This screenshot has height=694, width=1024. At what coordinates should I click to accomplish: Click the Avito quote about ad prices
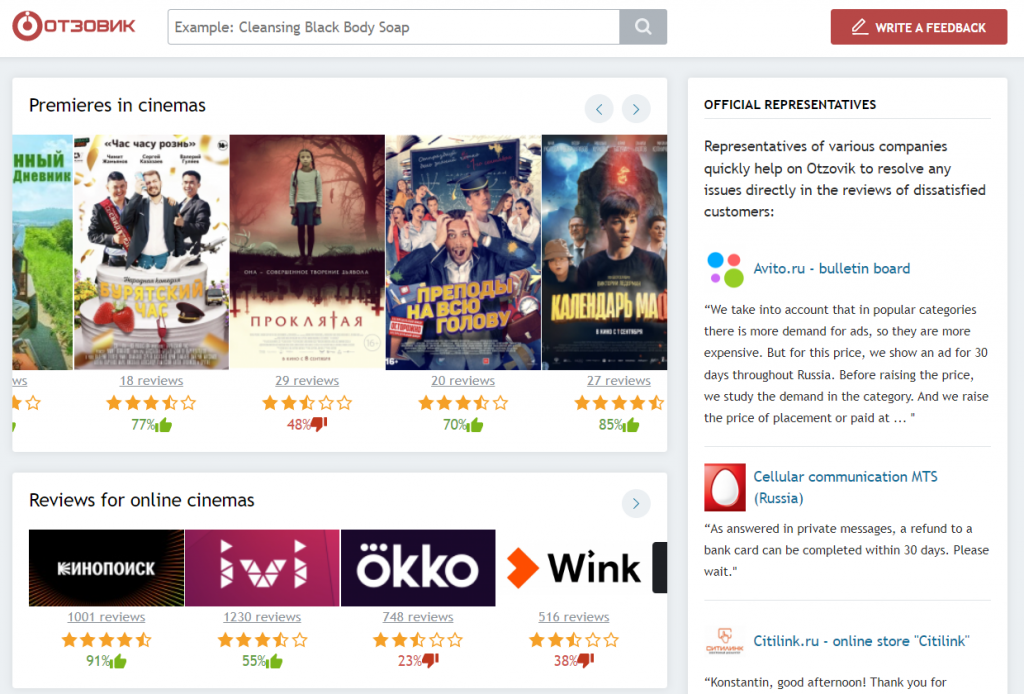point(846,364)
